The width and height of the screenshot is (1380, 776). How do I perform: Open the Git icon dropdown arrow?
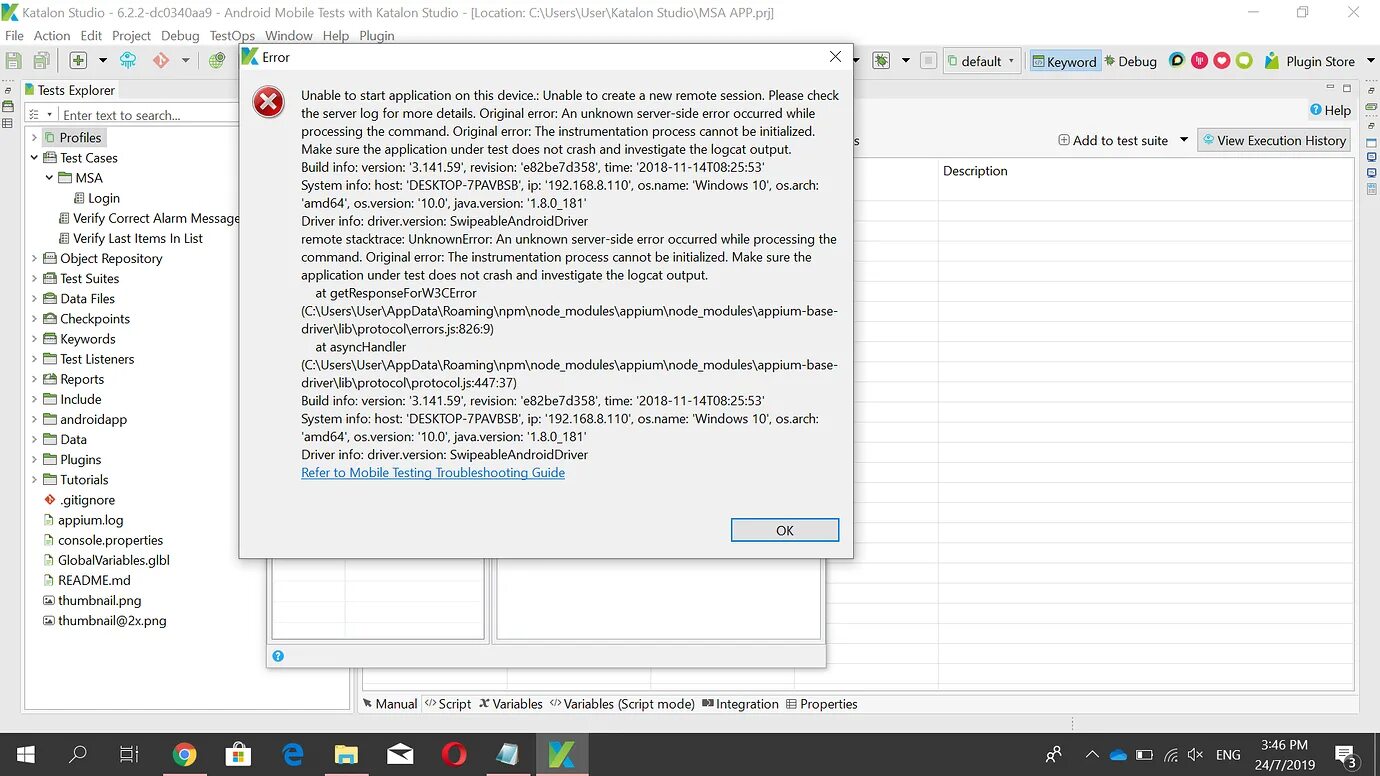point(185,61)
